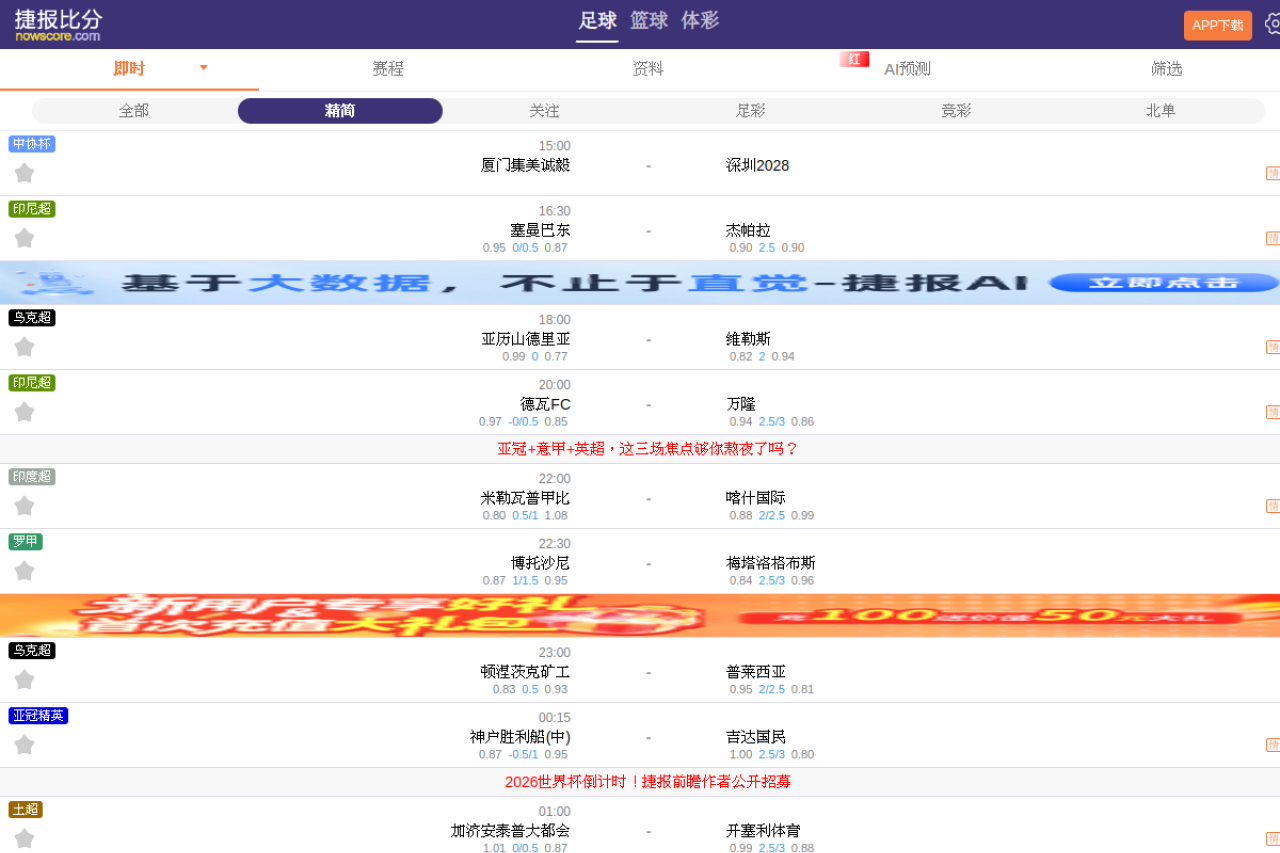Toggle the favorite star for 博托沙尼 match
Image resolution: width=1280 pixels, height=853 pixels.
click(24, 570)
